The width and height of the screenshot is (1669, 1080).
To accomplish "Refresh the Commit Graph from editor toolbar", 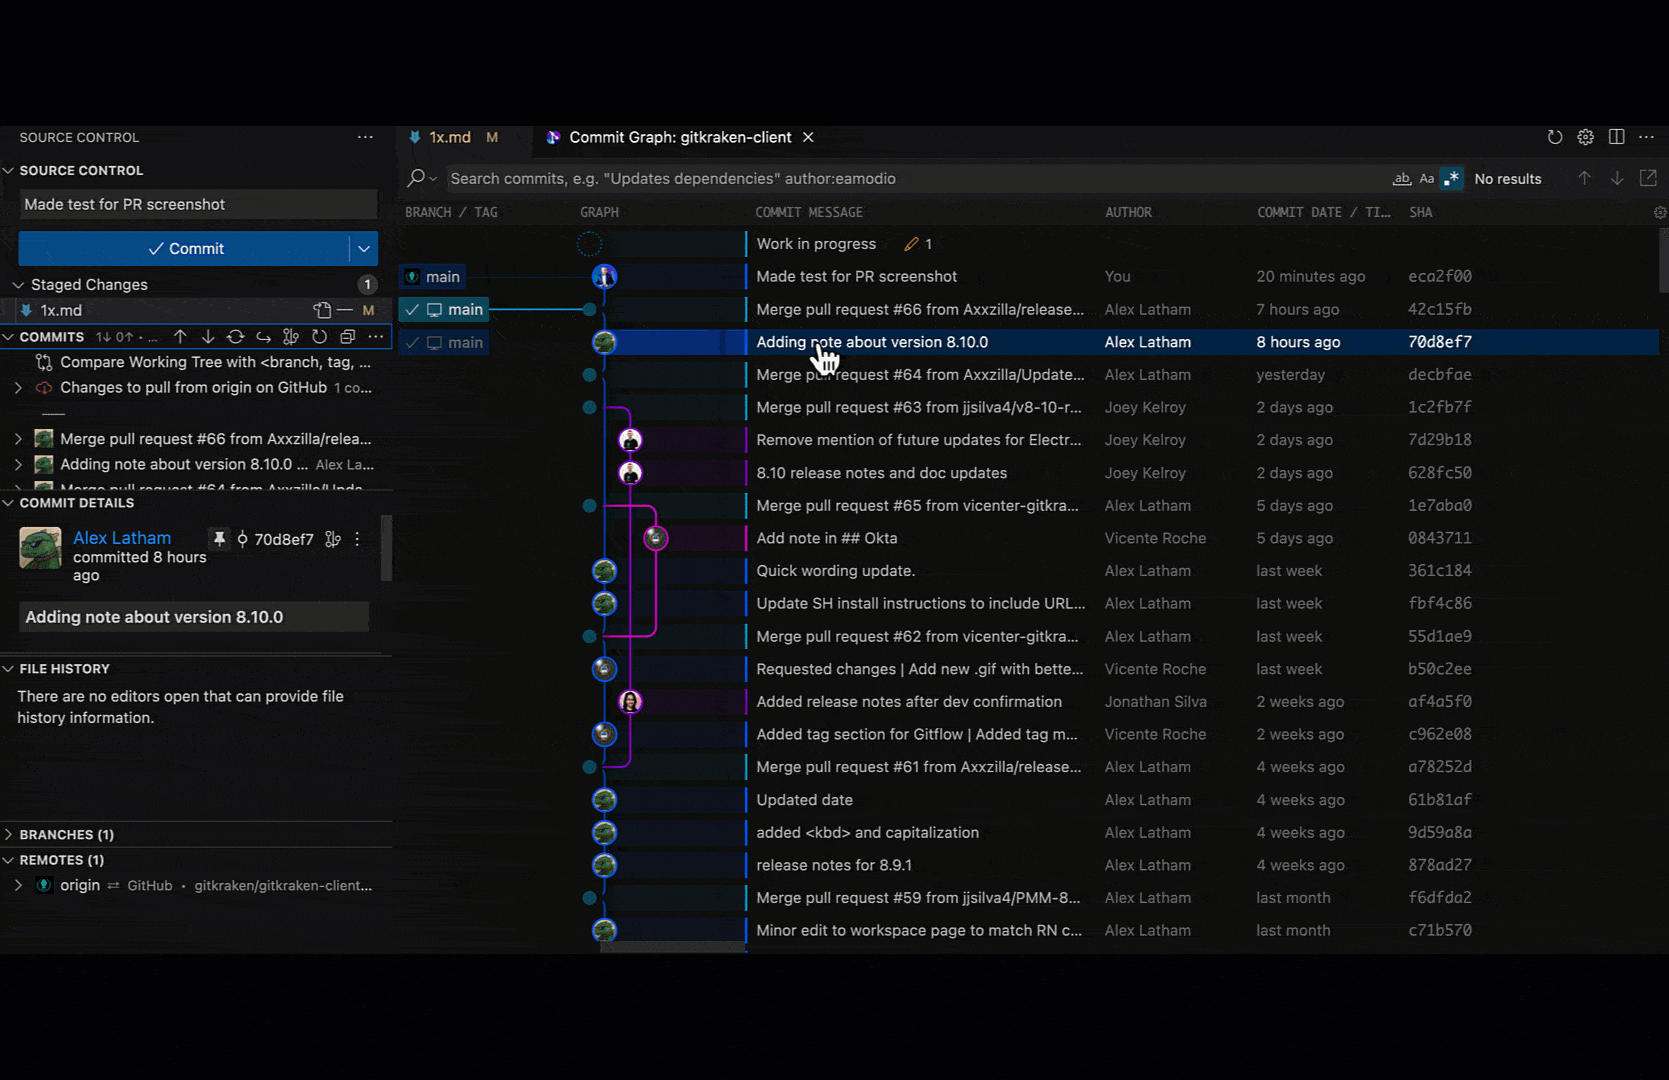I will click(1554, 137).
